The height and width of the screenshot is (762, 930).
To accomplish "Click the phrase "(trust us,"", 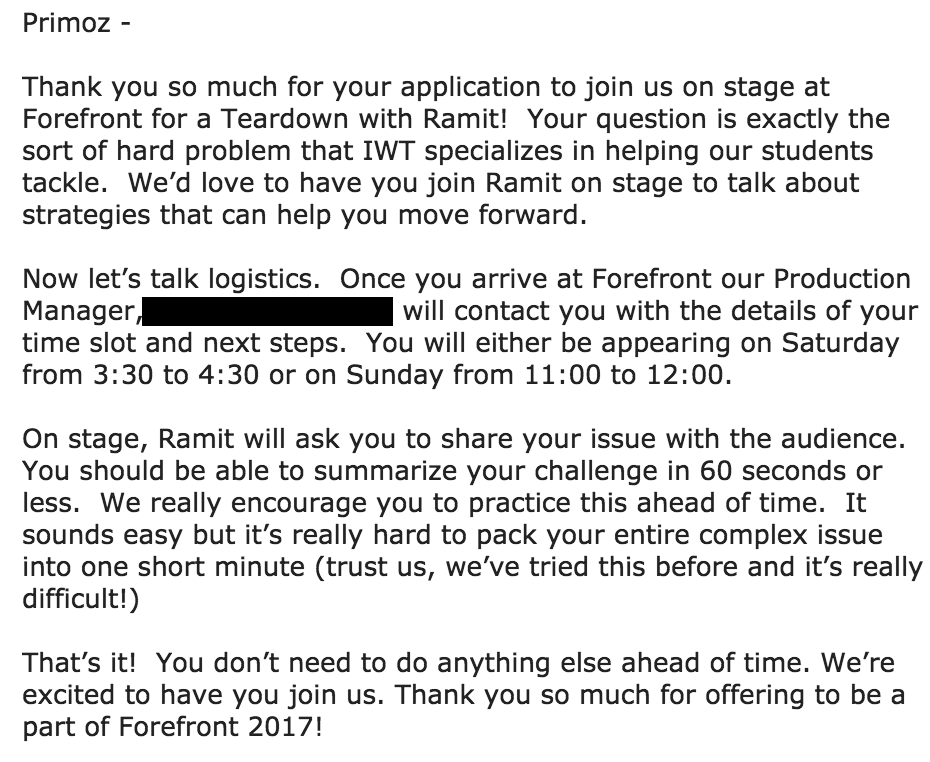I will click(375, 567).
